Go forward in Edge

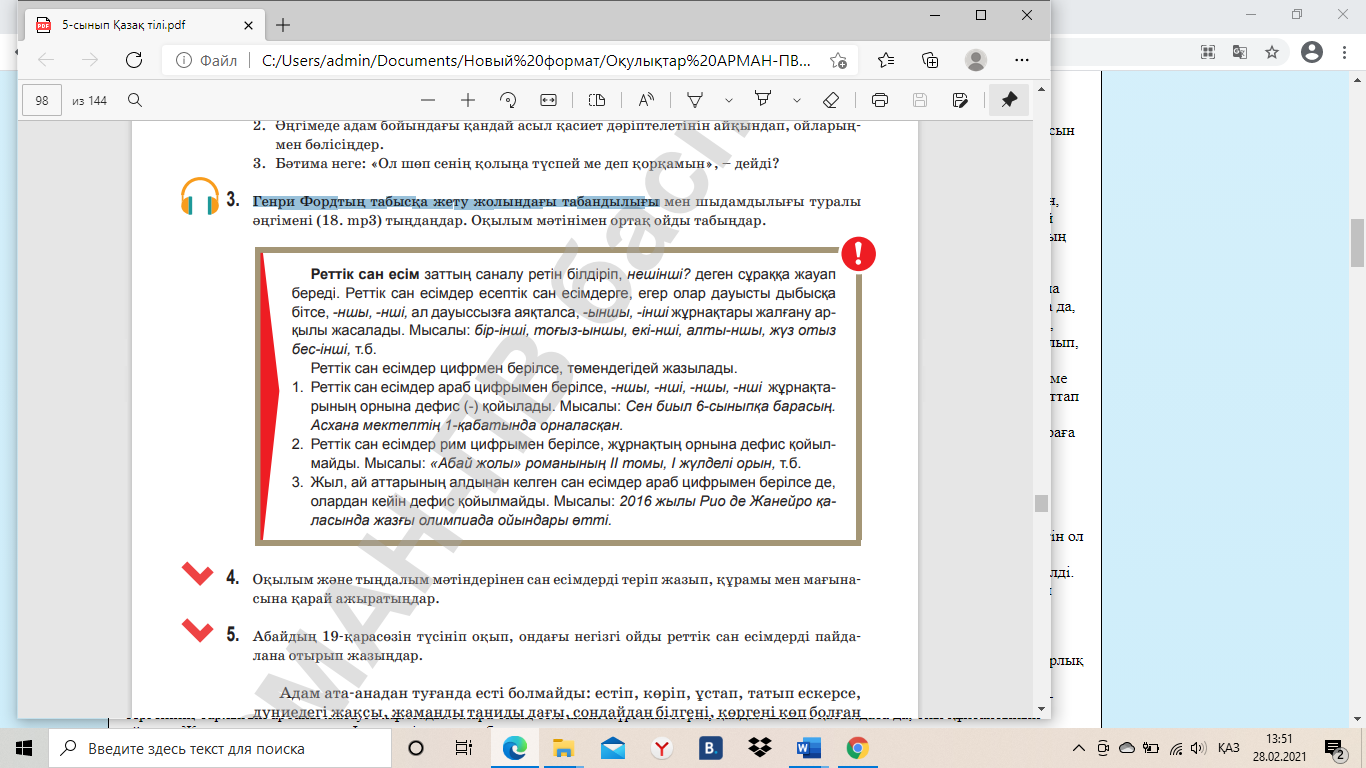[90, 60]
